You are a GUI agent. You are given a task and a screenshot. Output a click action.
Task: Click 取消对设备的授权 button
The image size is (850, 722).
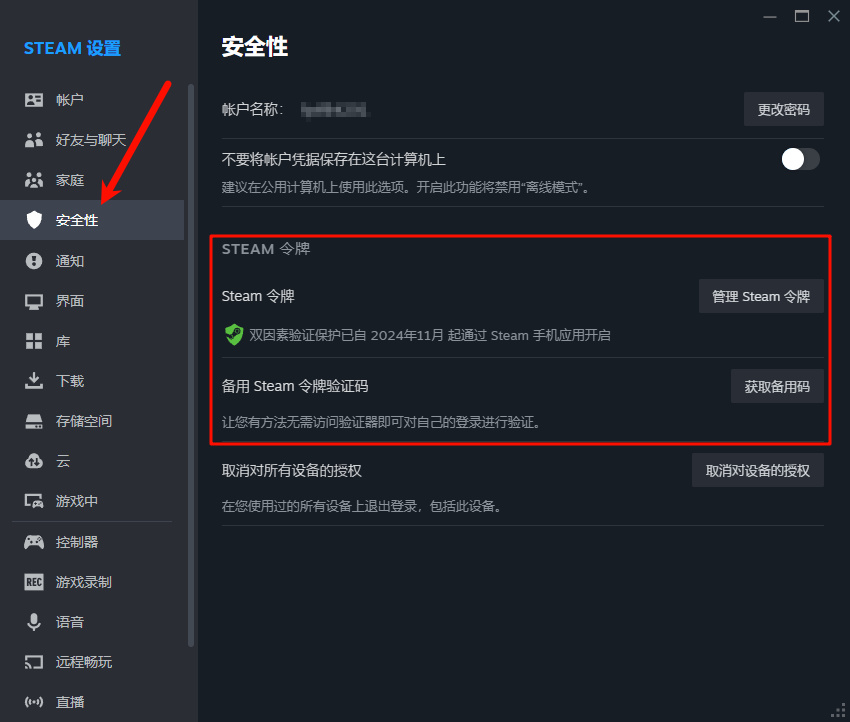tap(757, 470)
